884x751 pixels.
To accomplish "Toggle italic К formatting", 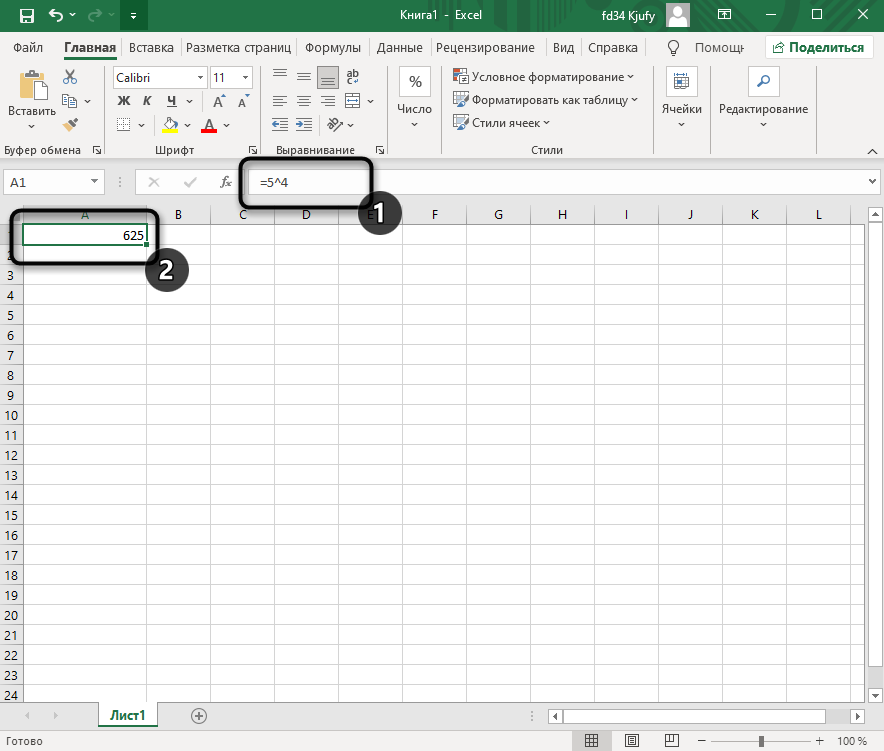I will click(148, 101).
